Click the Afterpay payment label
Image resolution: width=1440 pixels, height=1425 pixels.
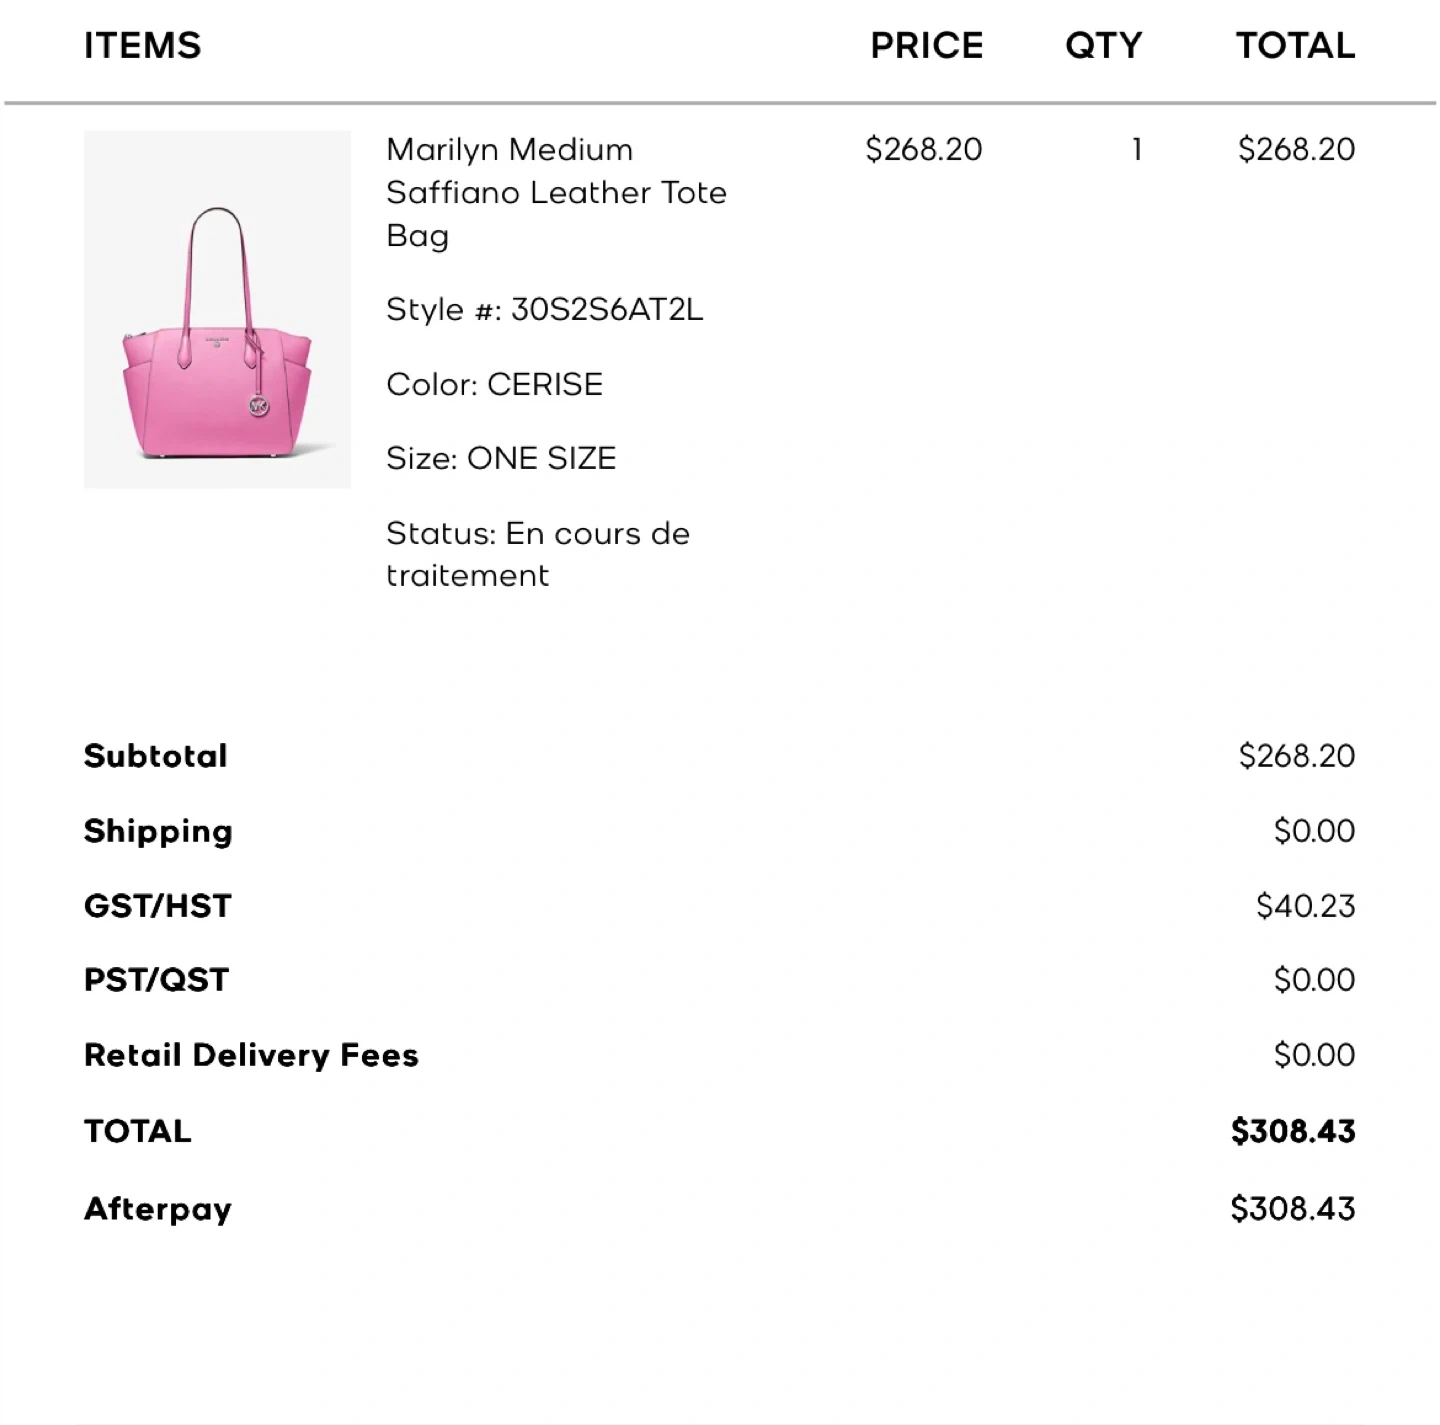tap(158, 1209)
